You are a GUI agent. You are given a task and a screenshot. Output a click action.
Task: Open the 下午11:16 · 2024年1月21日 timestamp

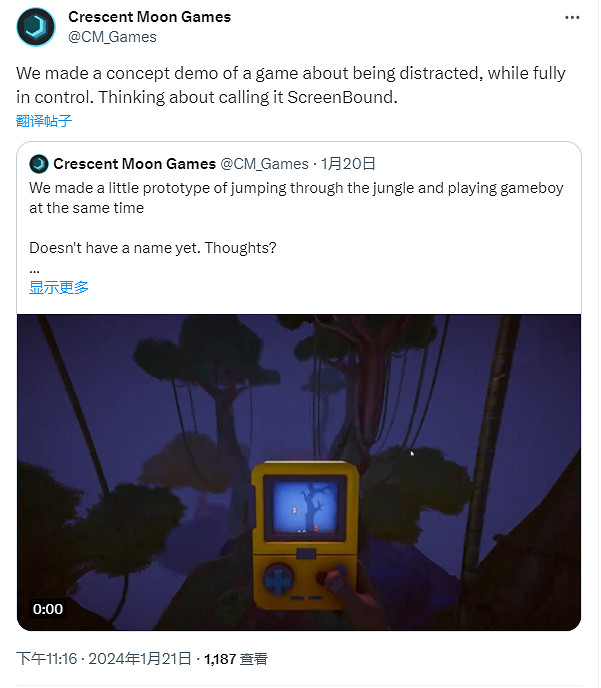[x=102, y=659]
